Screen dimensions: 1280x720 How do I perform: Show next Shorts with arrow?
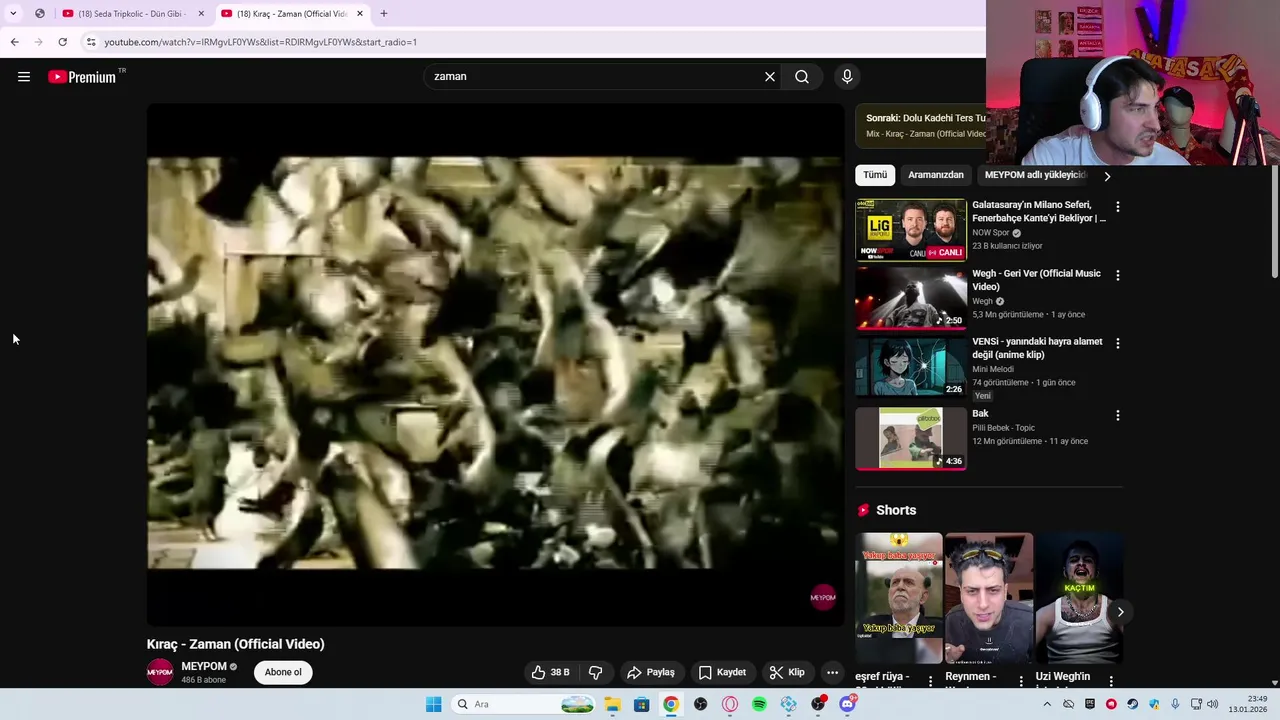tap(1120, 612)
